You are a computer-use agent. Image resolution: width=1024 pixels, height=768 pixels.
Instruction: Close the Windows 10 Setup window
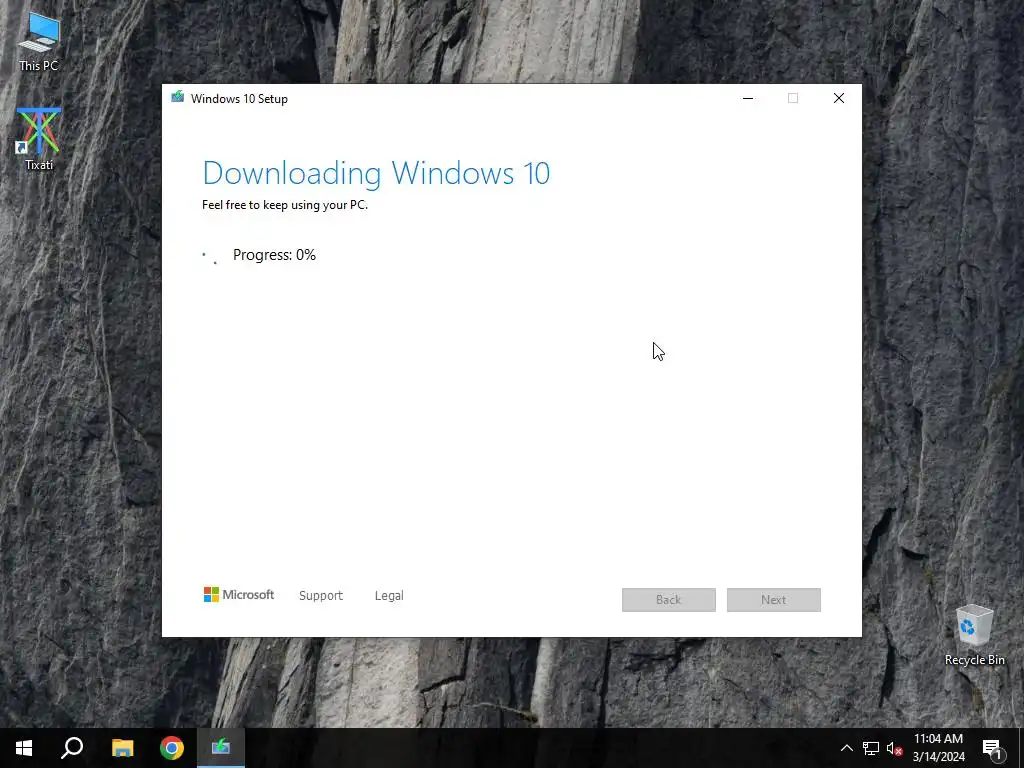(839, 98)
